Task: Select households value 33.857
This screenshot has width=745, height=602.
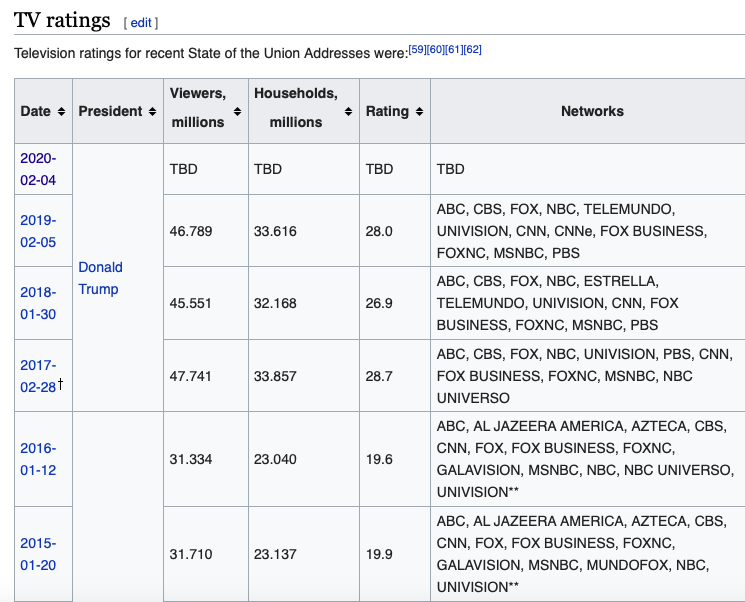Action: (x=275, y=376)
